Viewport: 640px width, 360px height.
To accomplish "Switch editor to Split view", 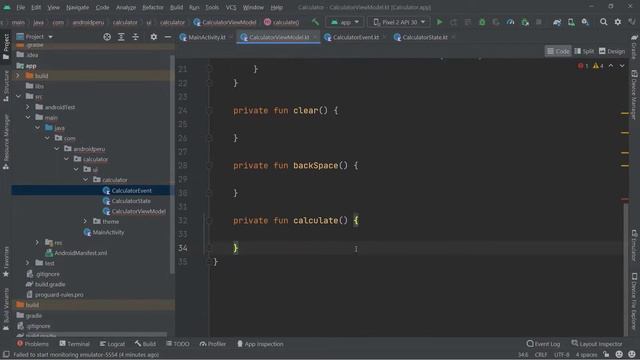I will 584,51.
